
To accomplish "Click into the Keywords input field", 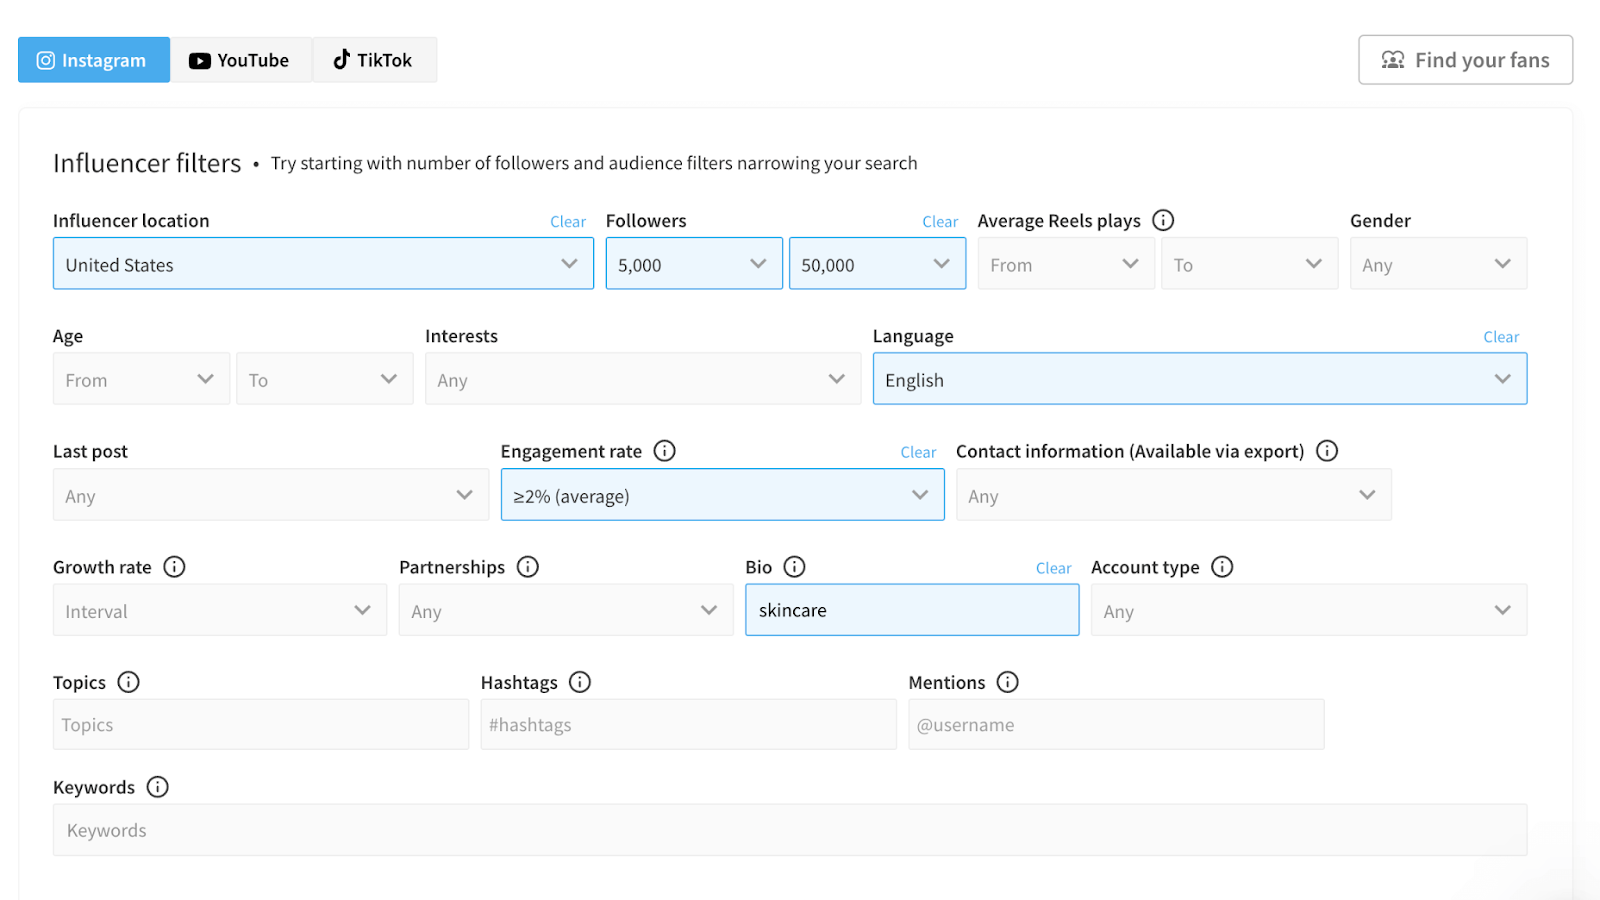I will coord(789,830).
